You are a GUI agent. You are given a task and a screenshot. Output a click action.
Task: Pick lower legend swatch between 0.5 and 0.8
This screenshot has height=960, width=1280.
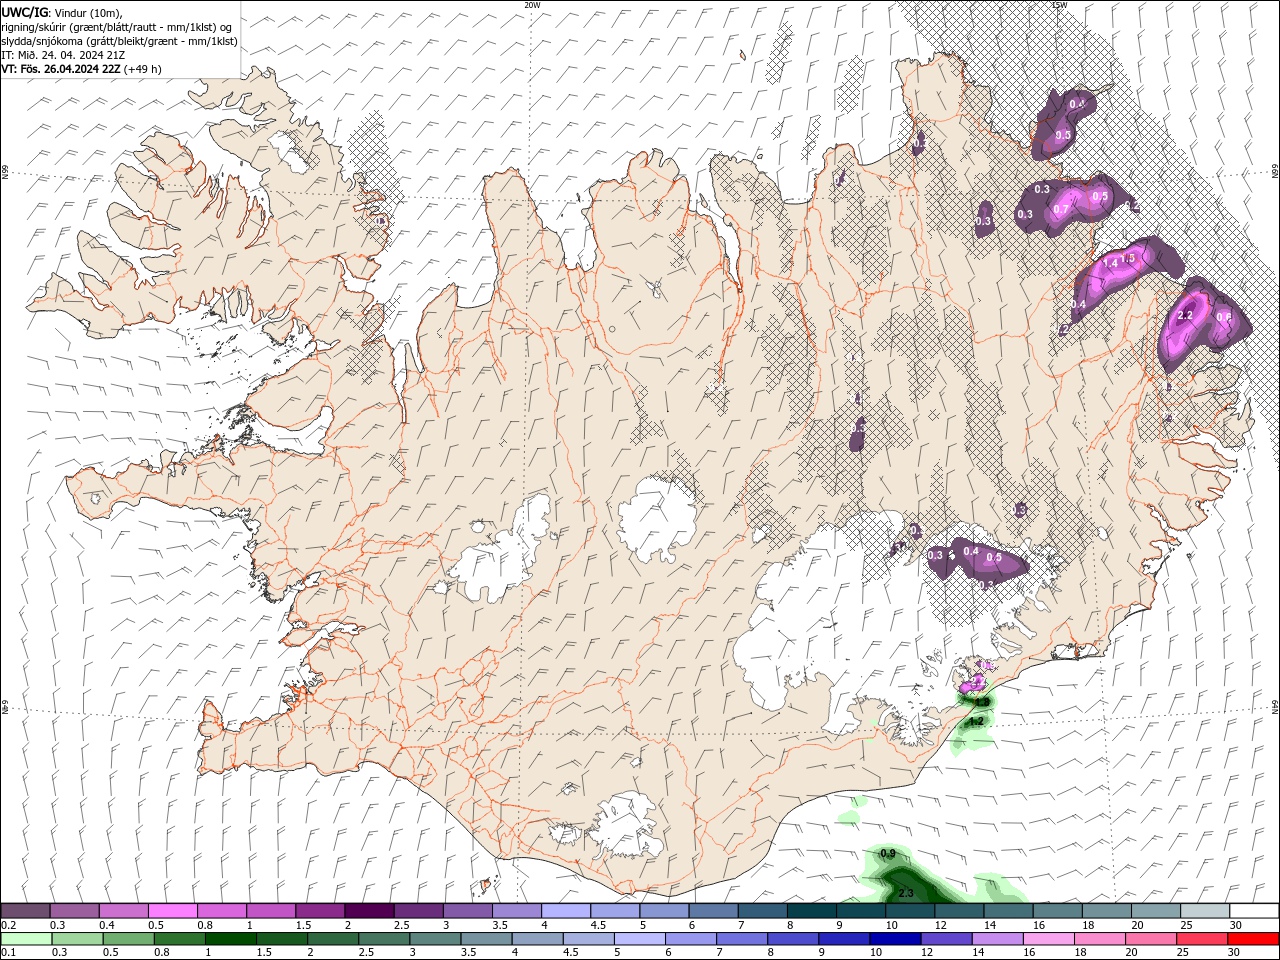pos(128,939)
